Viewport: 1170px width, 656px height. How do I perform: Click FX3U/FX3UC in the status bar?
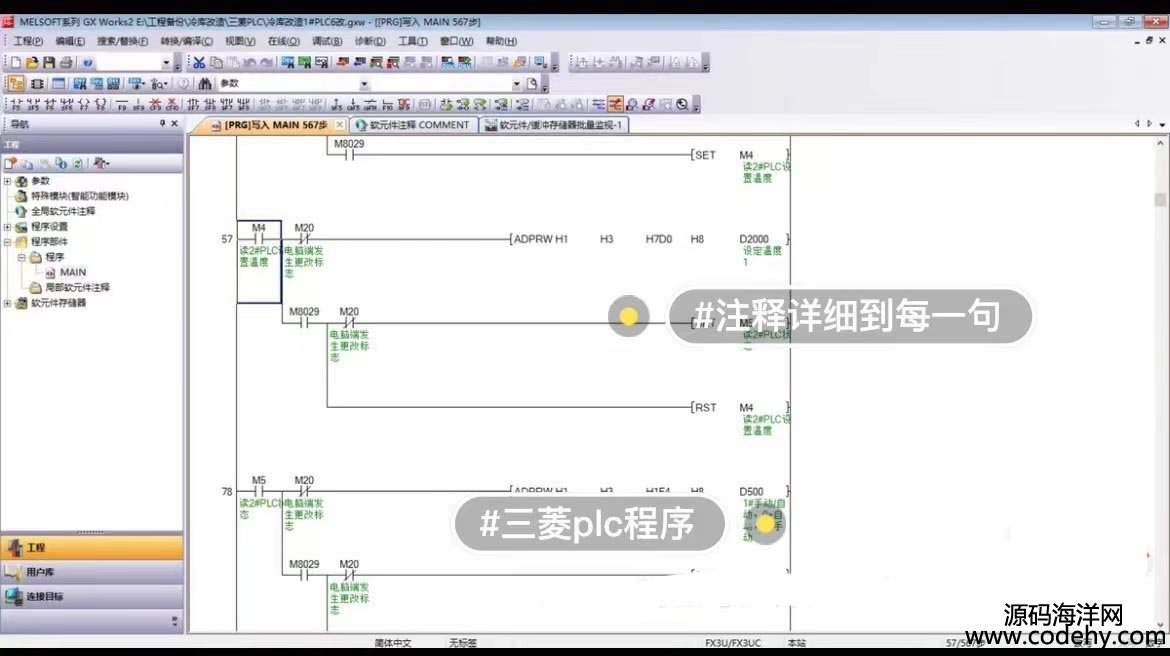[733, 643]
